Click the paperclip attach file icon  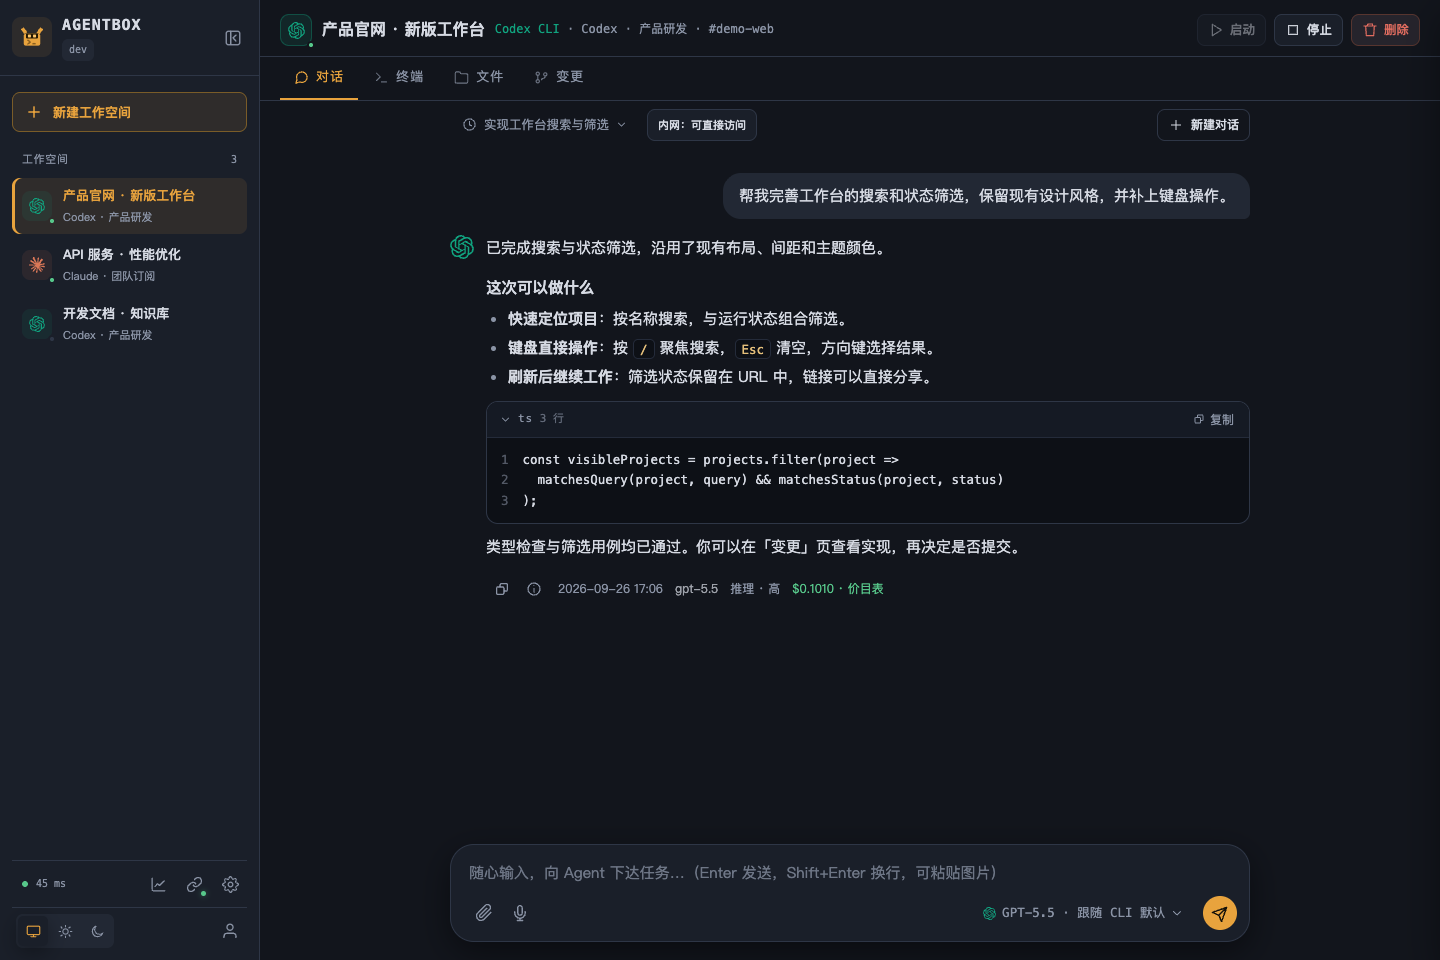(x=484, y=913)
